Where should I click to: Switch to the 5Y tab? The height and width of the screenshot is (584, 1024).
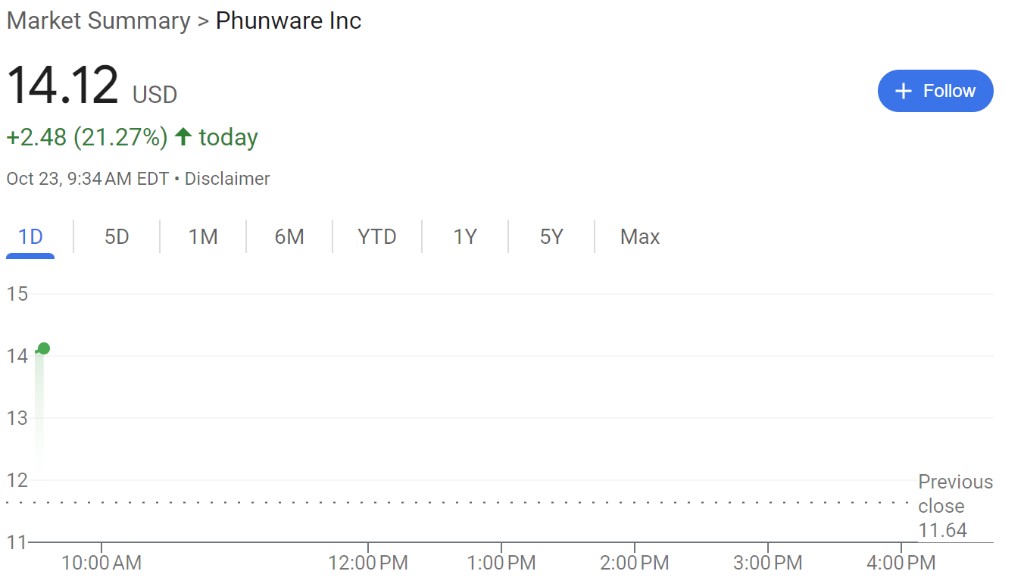[551, 237]
